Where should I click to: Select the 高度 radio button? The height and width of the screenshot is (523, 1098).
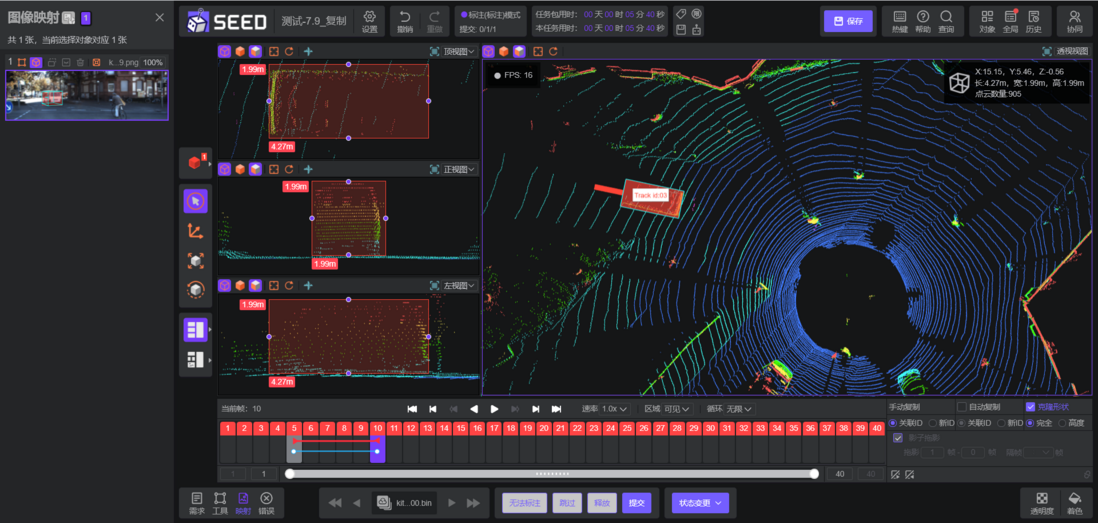1063,423
